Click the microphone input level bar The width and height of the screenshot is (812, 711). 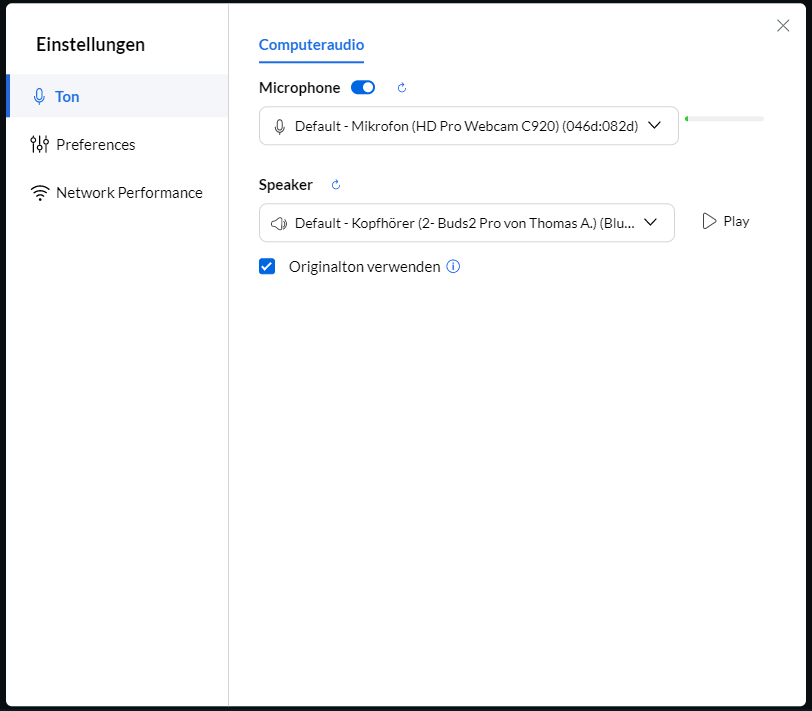click(x=724, y=119)
